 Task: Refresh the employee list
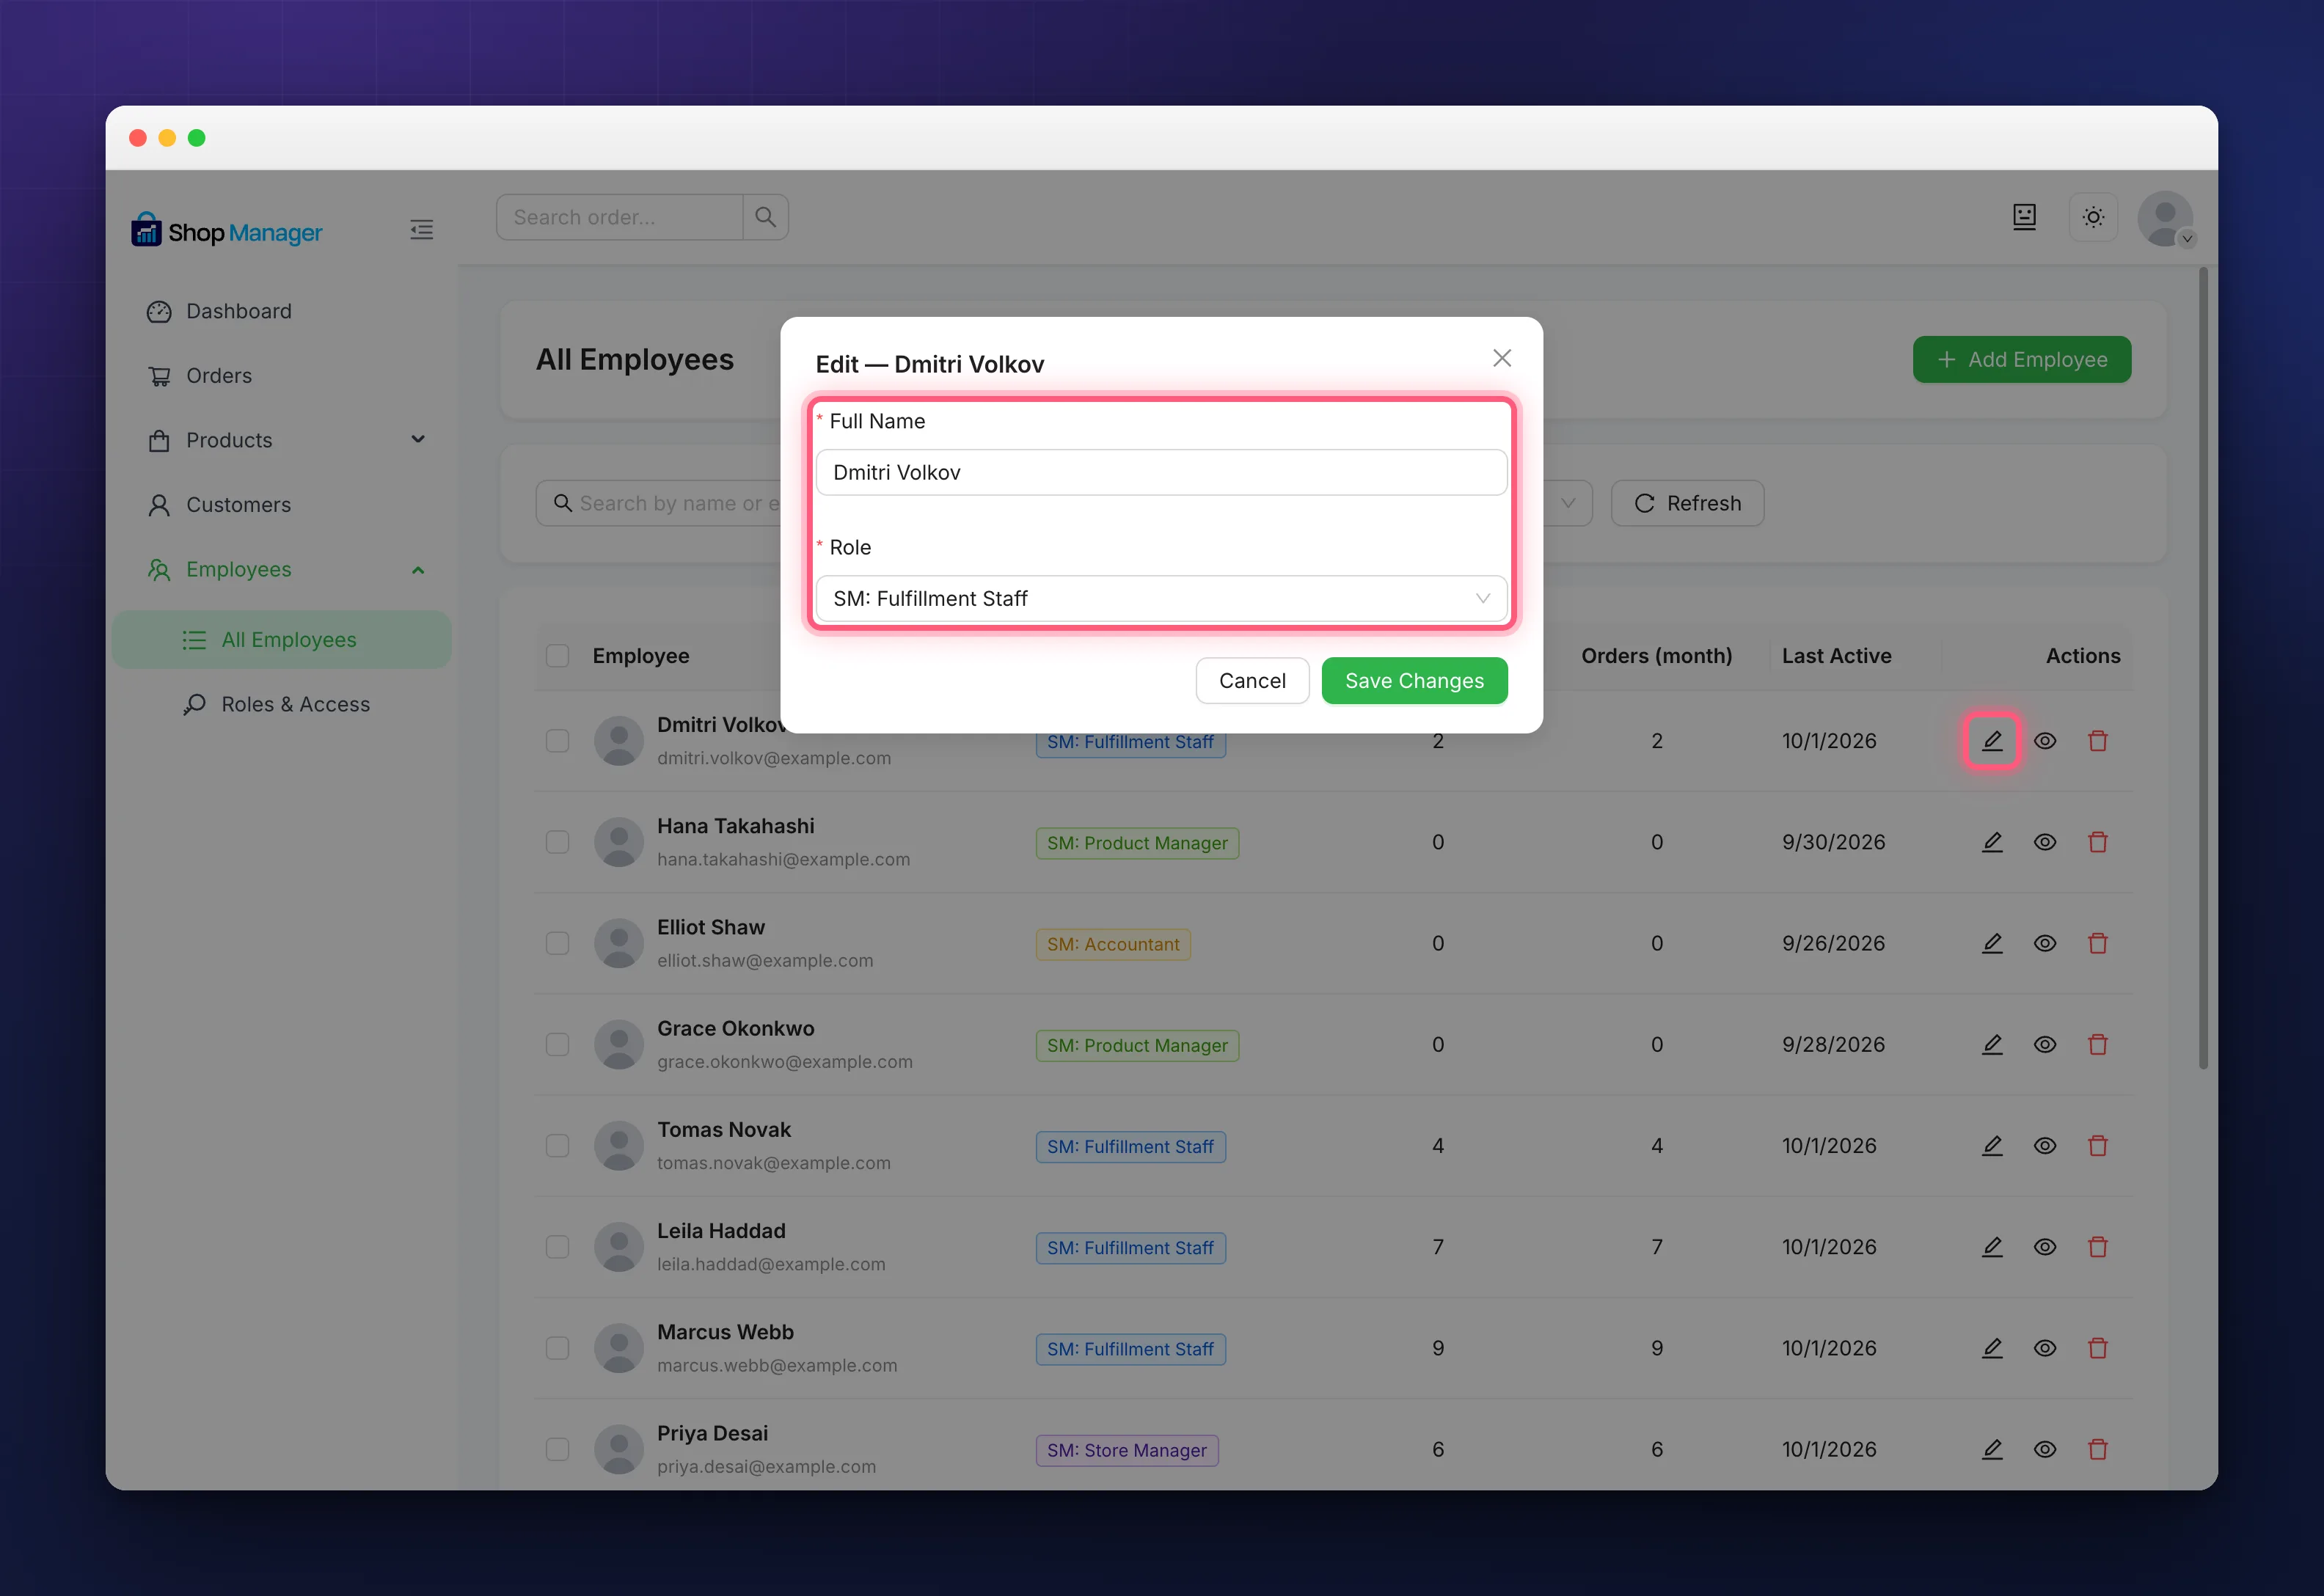click(x=1687, y=503)
